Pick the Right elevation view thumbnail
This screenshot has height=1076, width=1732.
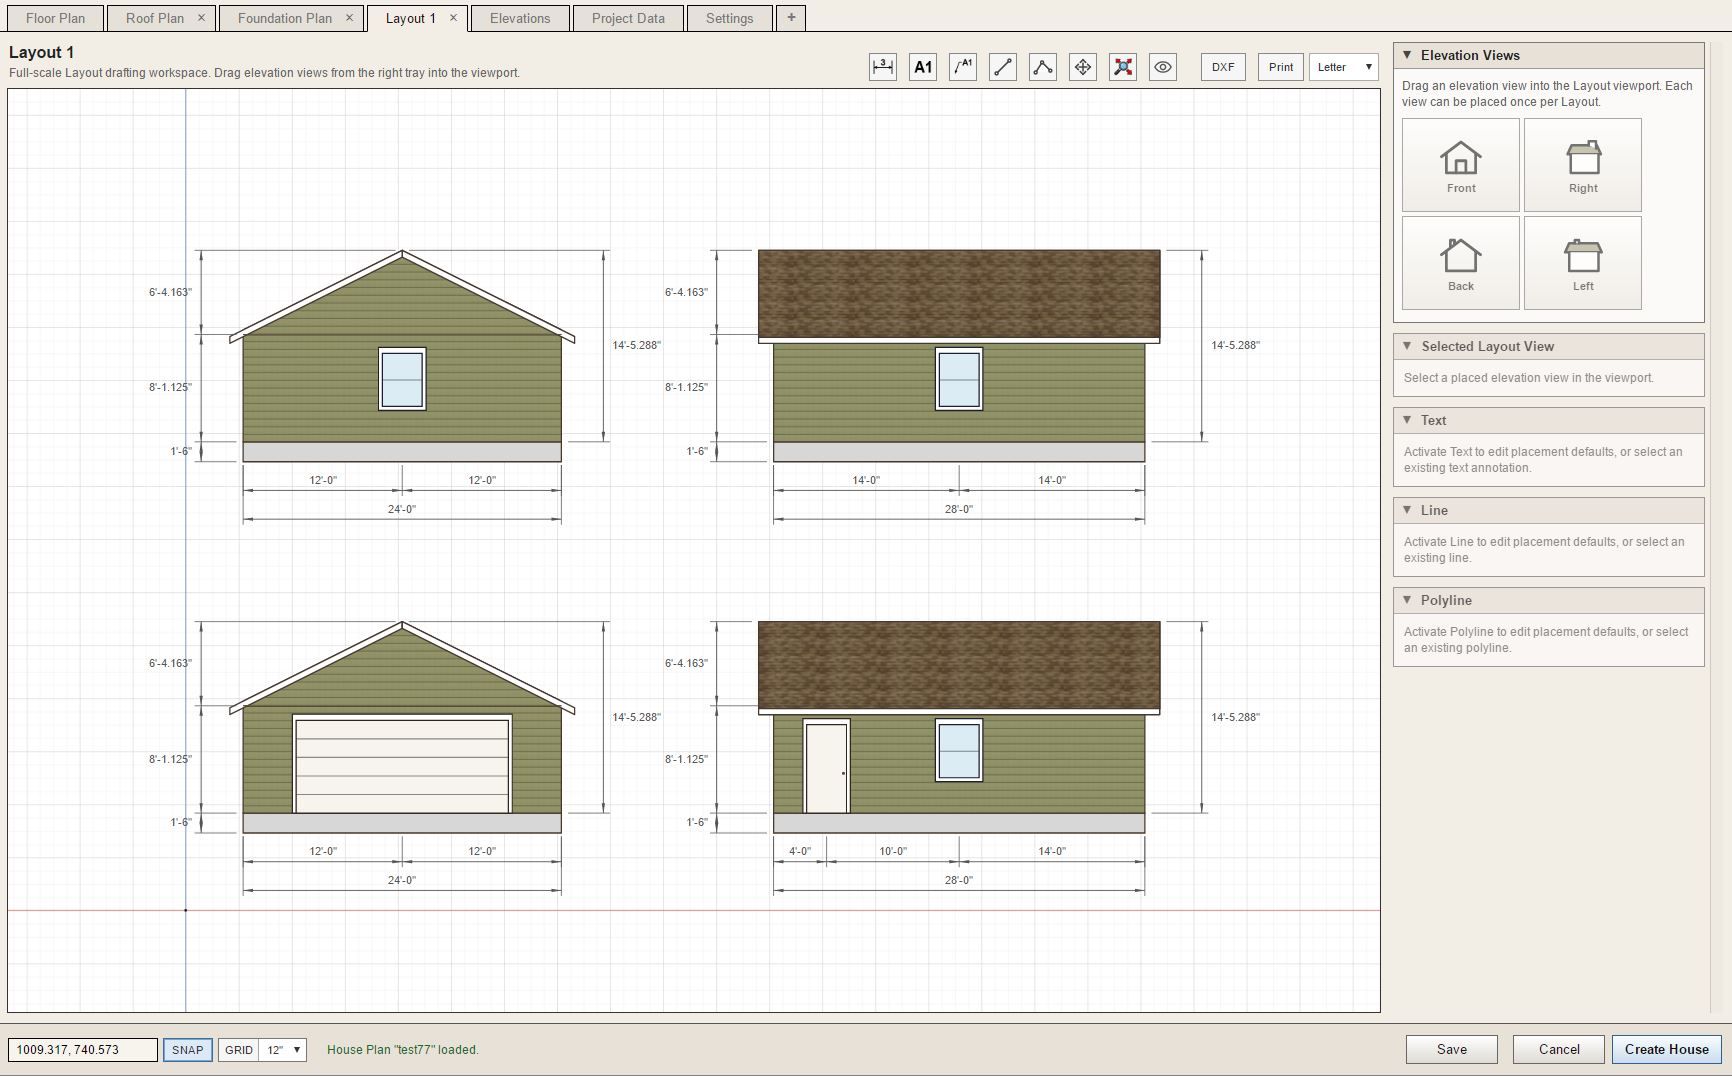coord(1583,165)
